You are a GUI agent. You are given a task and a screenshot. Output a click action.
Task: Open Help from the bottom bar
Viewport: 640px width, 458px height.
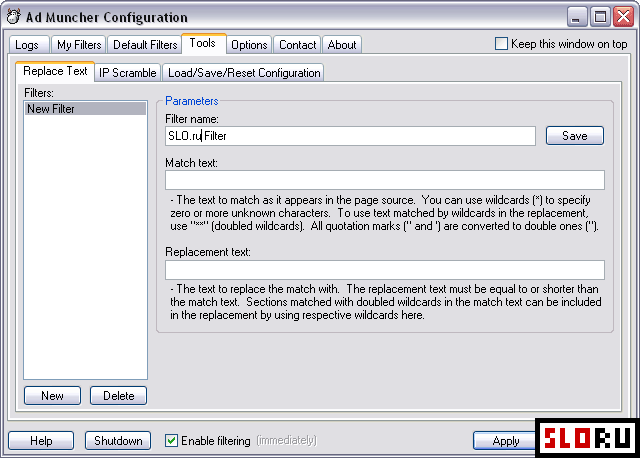pos(41,441)
